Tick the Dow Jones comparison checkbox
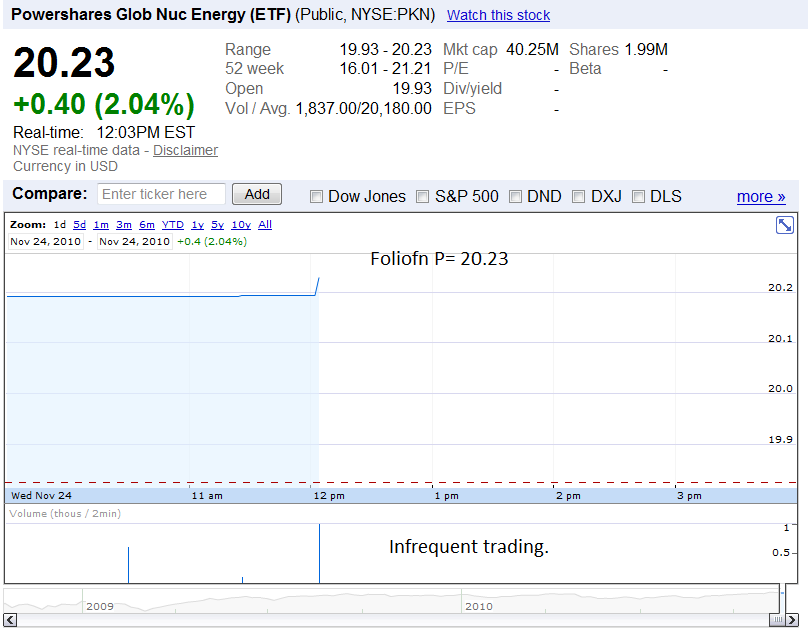 tap(316, 196)
